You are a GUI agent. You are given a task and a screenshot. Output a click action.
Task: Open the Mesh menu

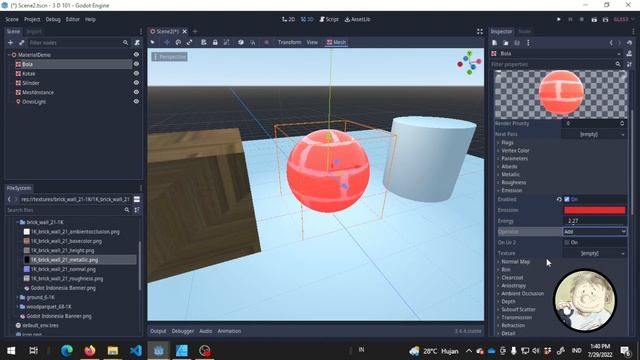336,42
